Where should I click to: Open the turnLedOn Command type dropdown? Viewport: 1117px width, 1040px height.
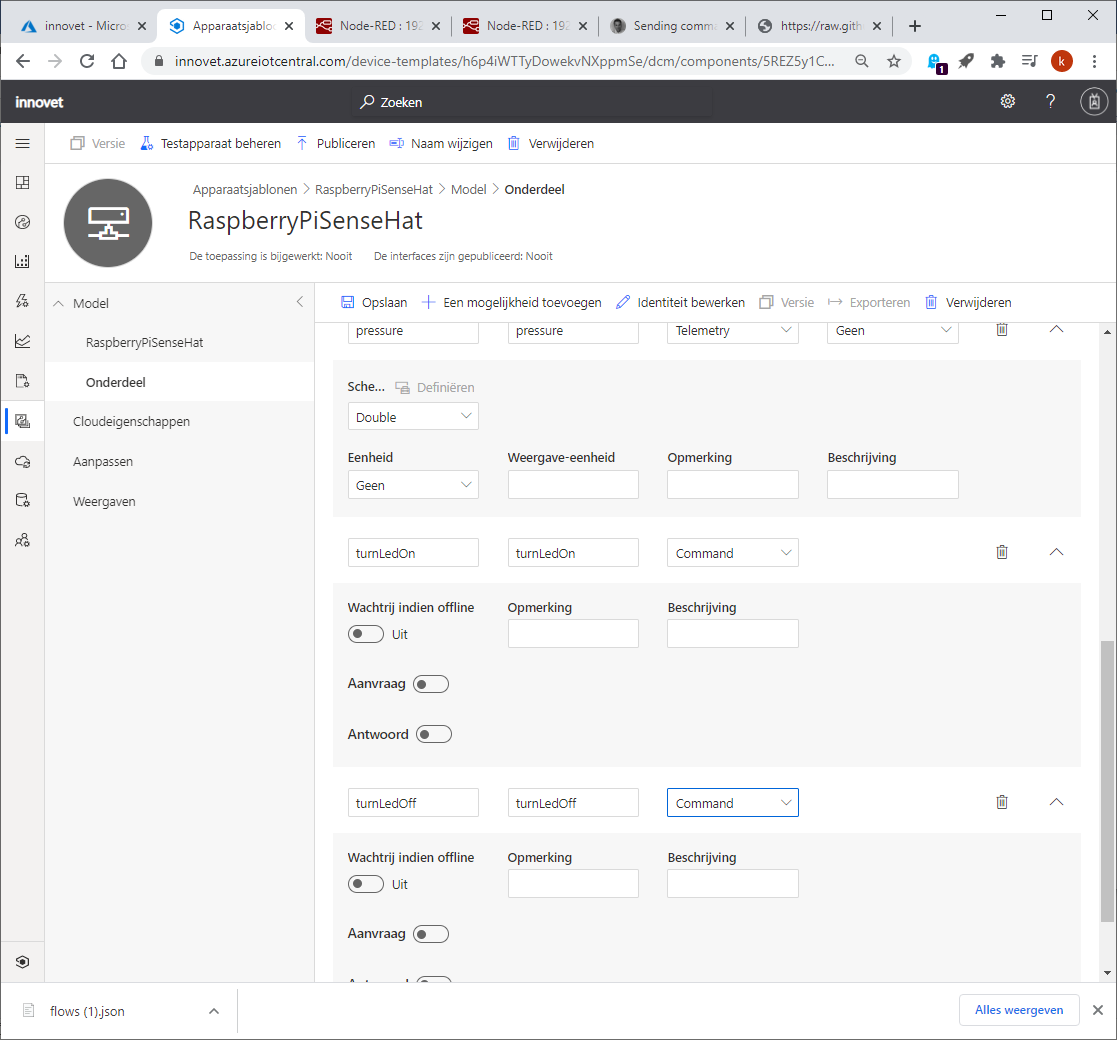[x=732, y=553]
